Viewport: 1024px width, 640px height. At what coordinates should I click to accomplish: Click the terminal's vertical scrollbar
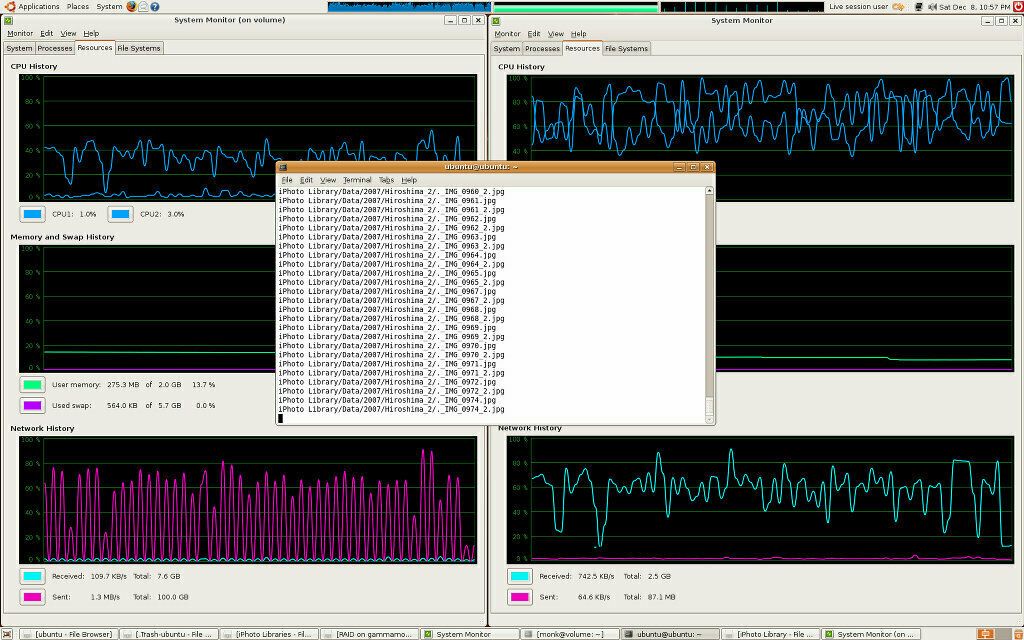coord(710,300)
